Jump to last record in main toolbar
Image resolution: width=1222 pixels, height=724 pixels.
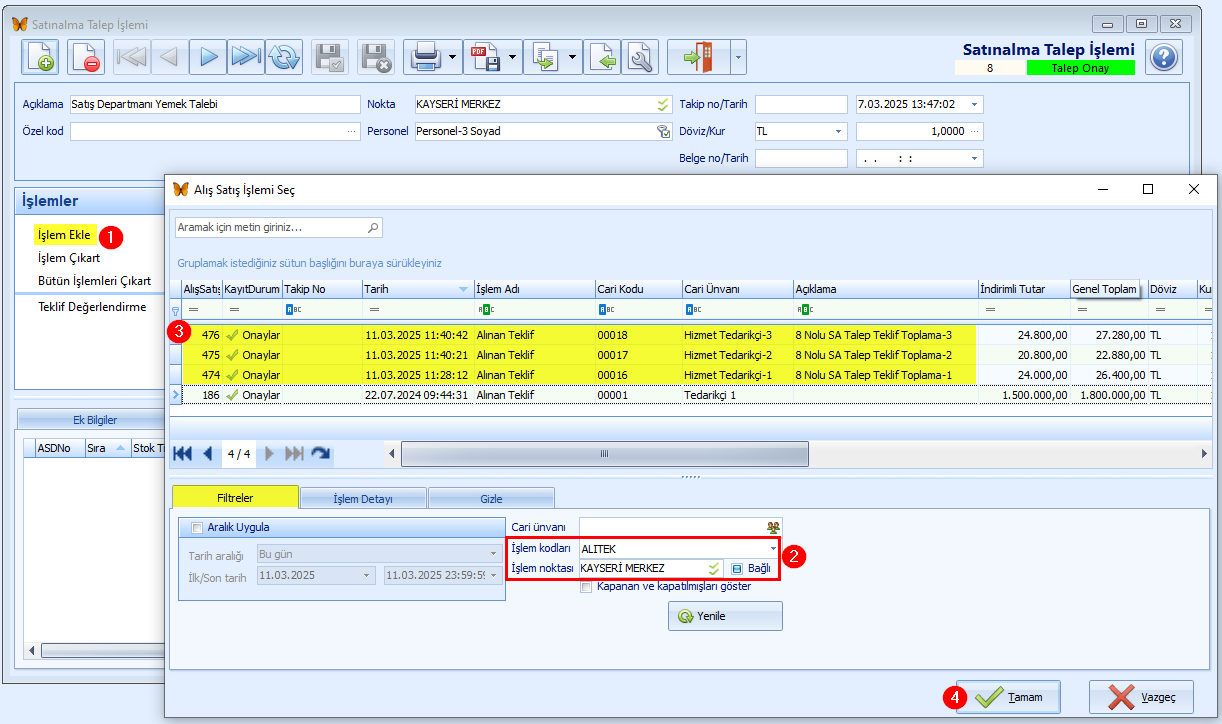246,57
